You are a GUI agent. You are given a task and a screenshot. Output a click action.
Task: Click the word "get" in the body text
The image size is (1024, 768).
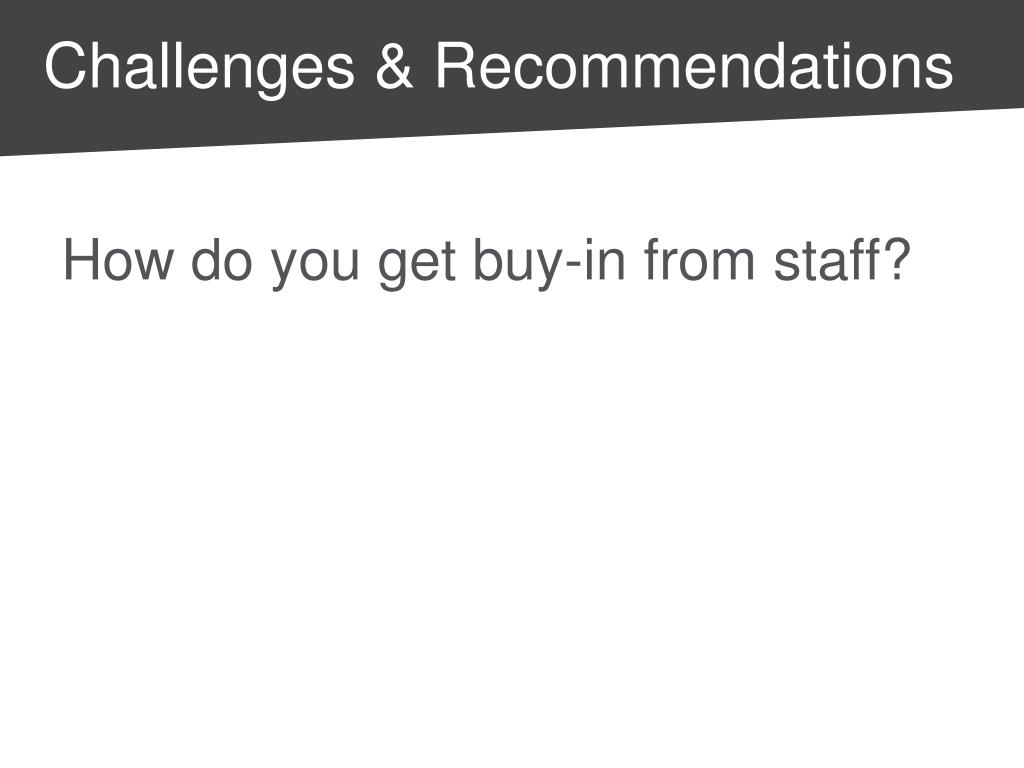(417, 264)
